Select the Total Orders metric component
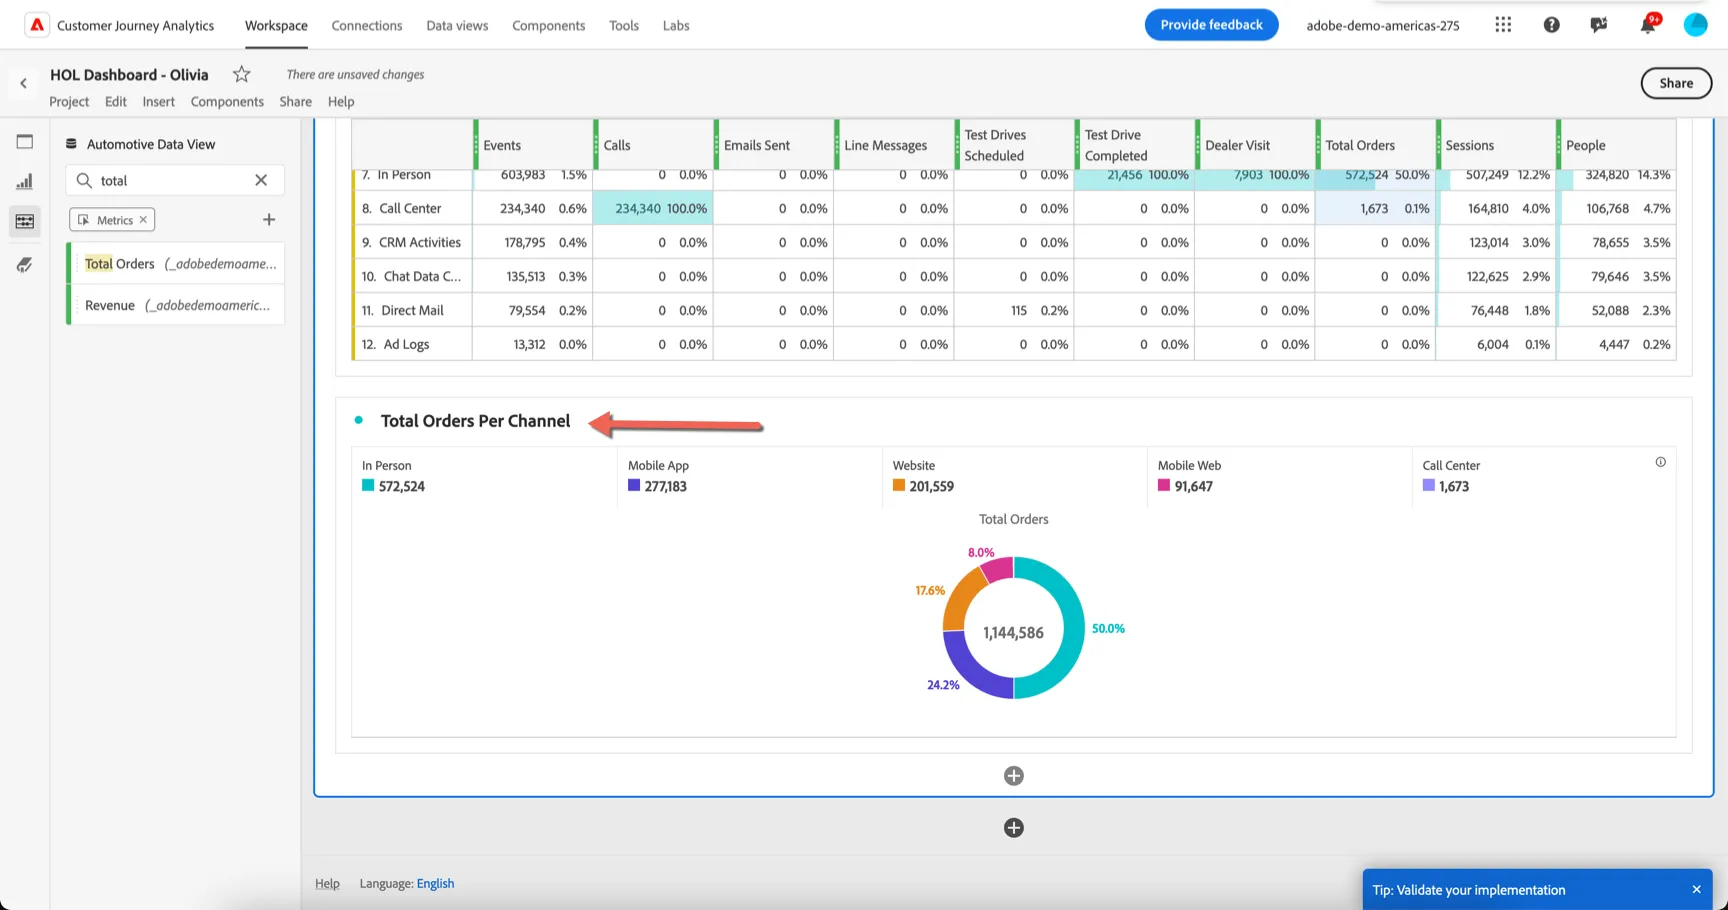This screenshot has width=1728, height=910. 176,264
